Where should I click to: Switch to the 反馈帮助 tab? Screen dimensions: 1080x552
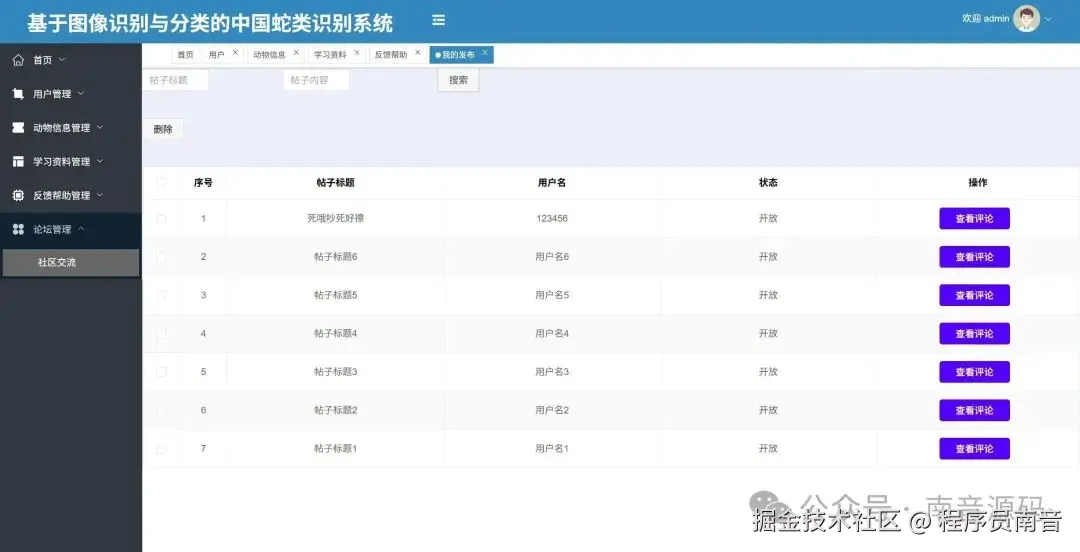[391, 54]
